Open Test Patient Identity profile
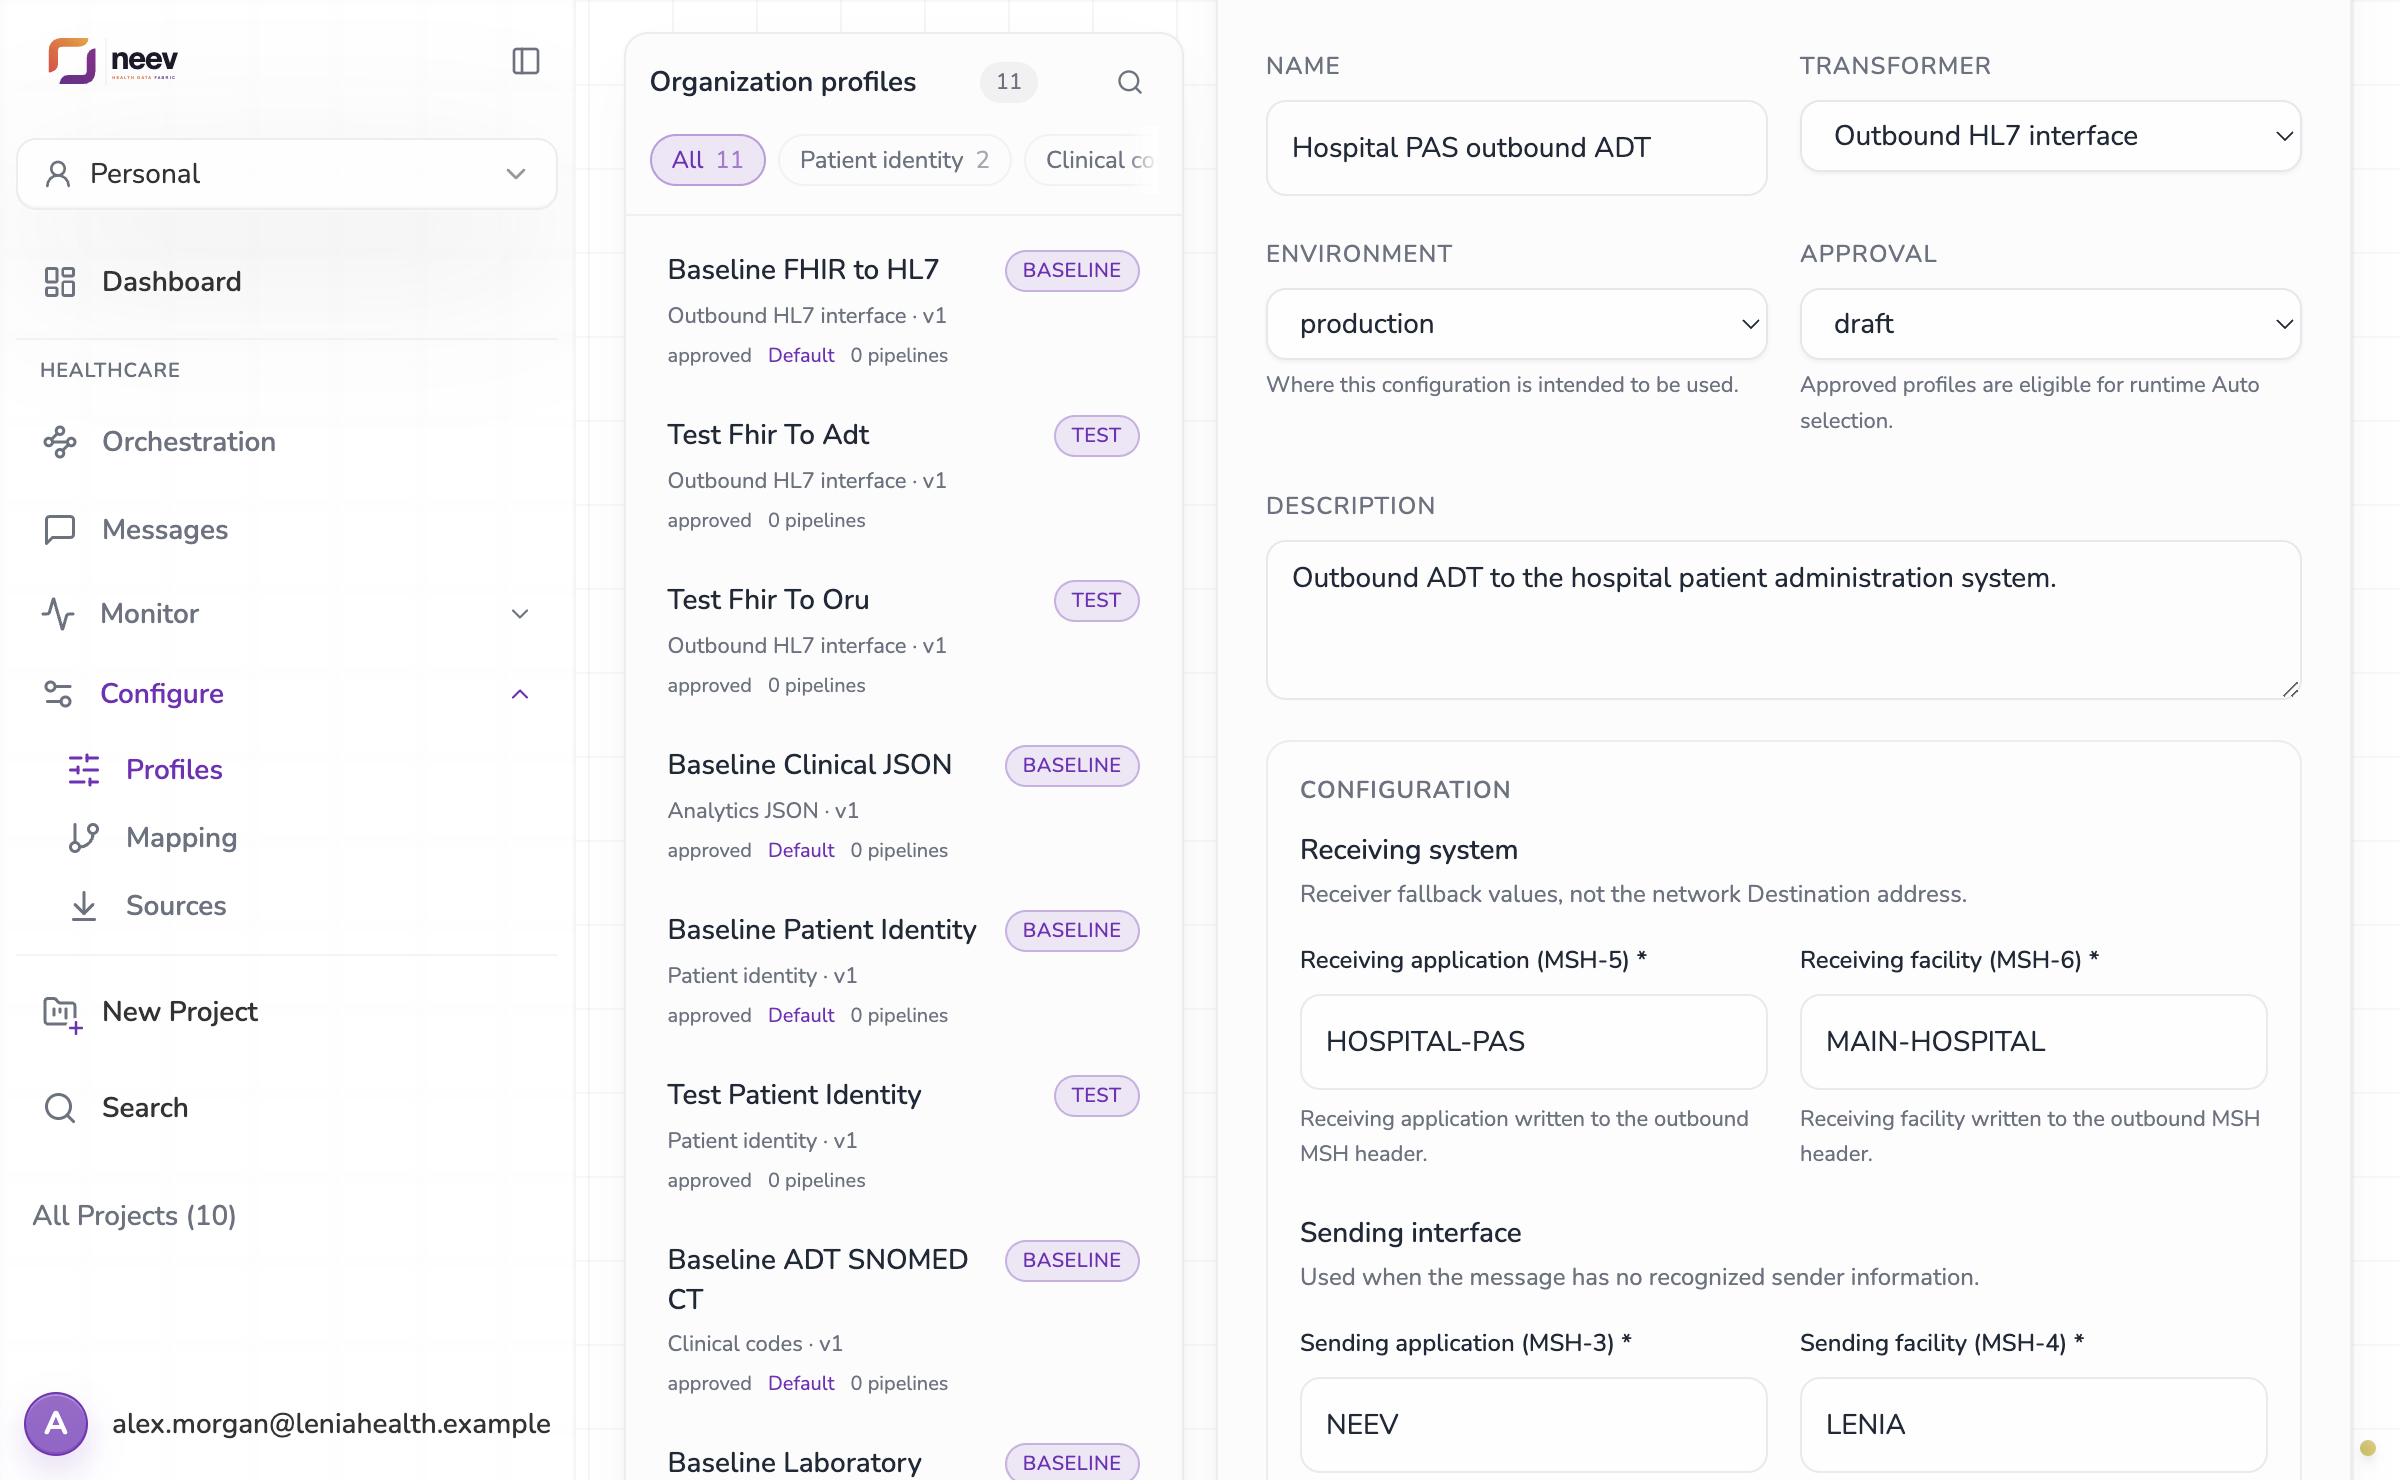The image size is (2400, 1480). [904, 1134]
